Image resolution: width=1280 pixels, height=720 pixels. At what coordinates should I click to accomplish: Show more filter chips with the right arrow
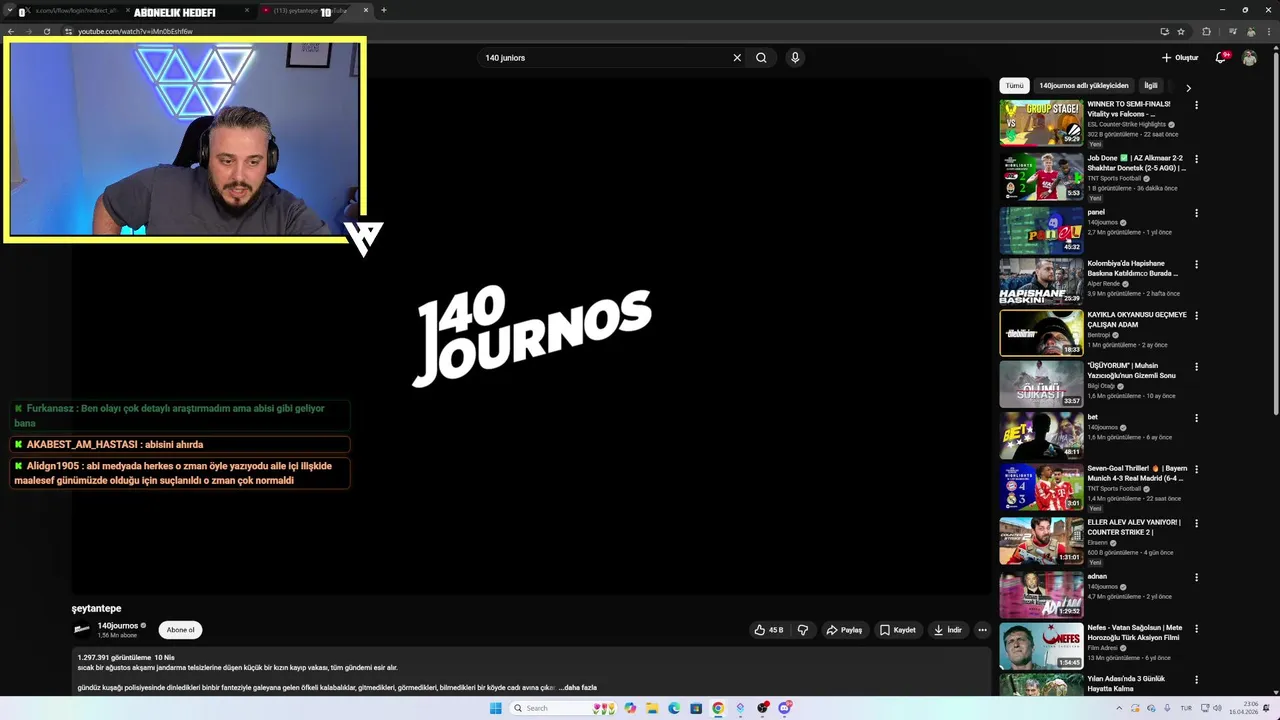pos(1188,88)
